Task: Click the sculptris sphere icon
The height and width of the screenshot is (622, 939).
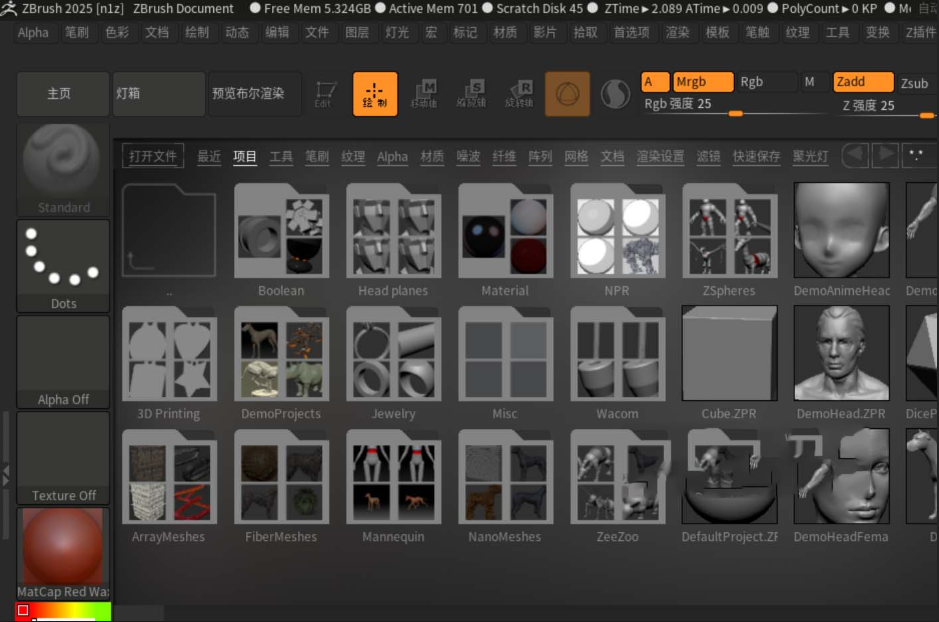Action: (615, 94)
